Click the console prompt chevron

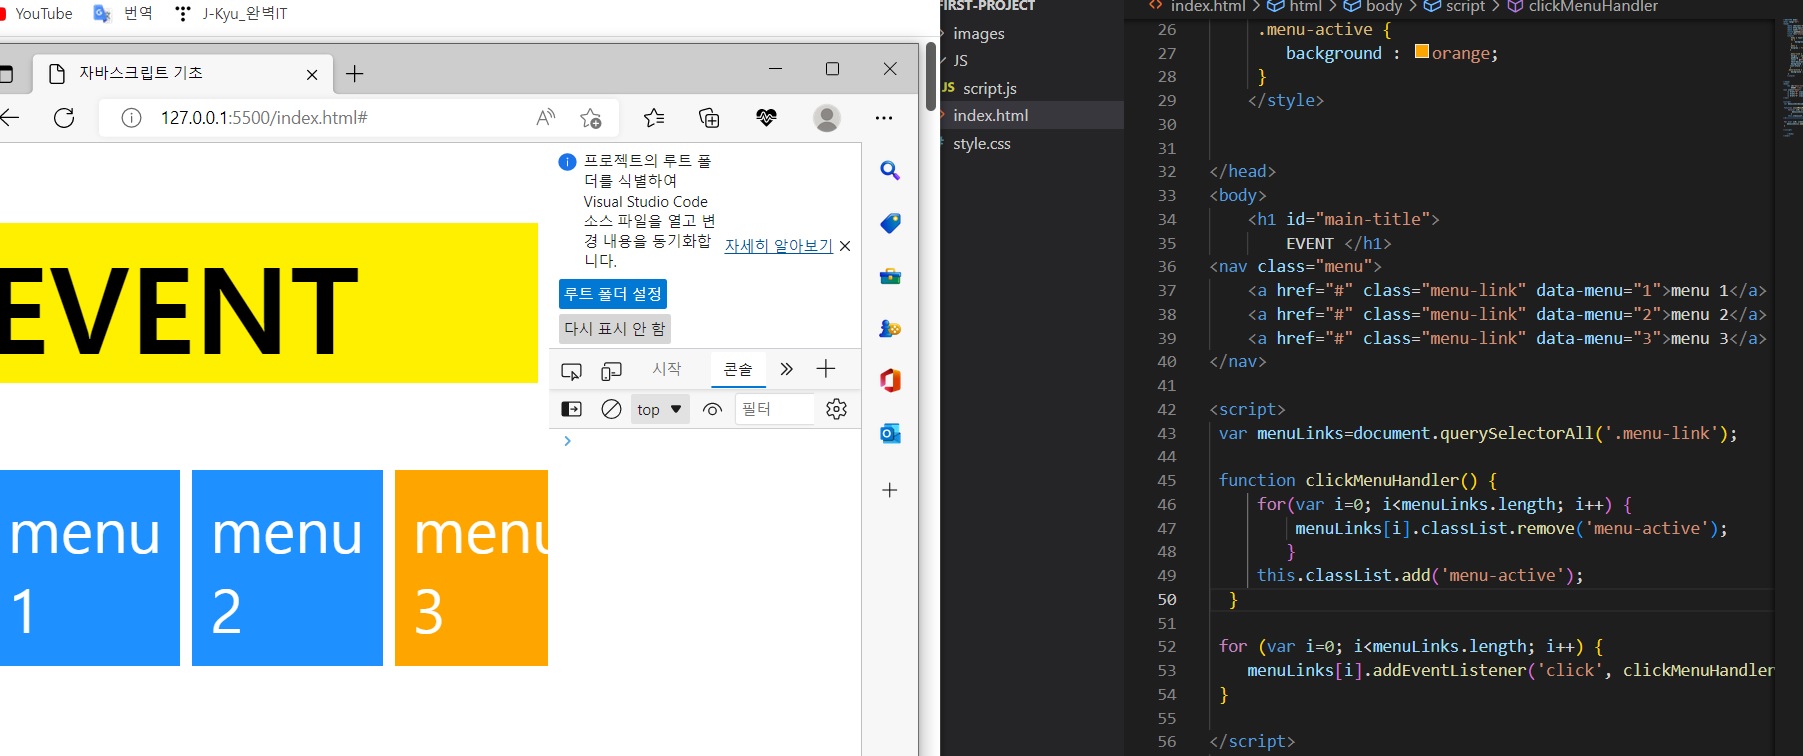pos(567,441)
